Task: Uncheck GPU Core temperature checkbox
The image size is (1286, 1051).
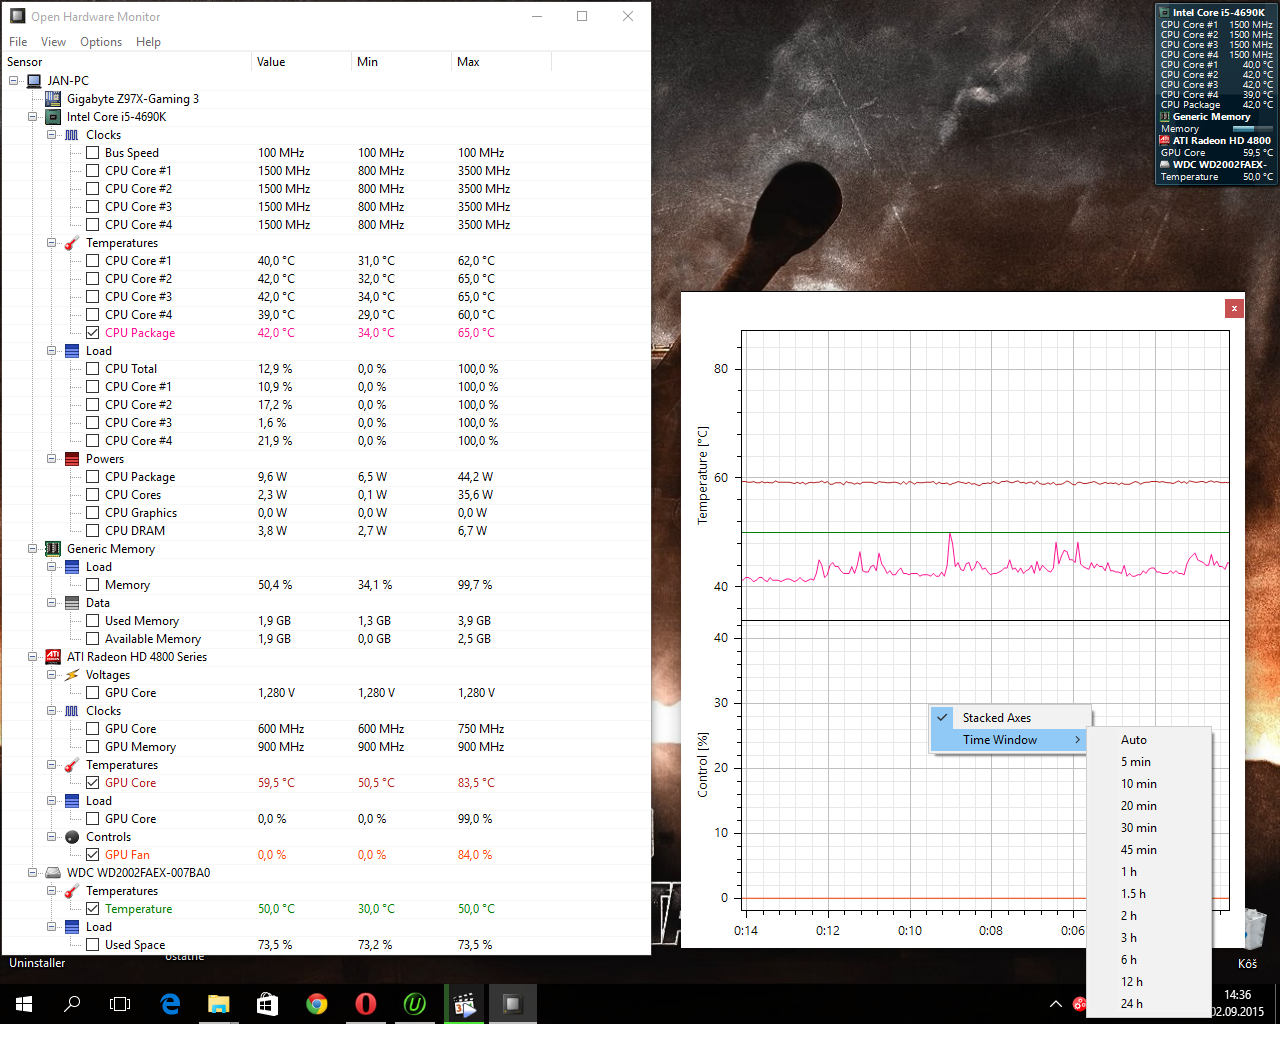Action: [92, 783]
